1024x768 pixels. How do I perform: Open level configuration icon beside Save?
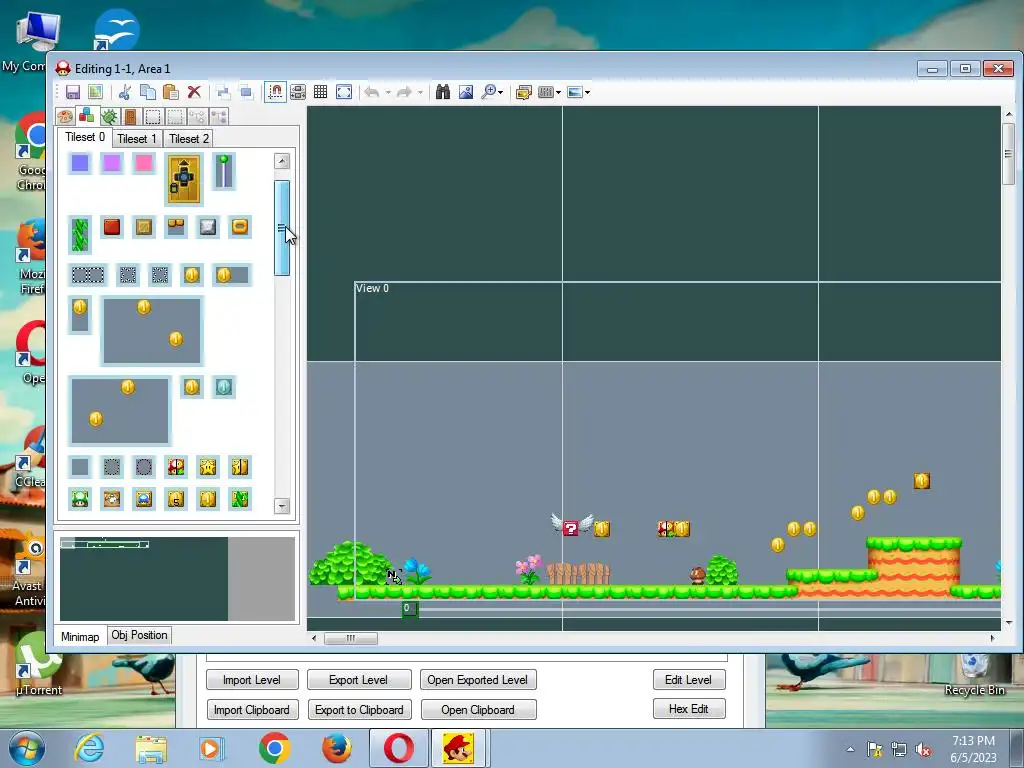click(x=95, y=92)
